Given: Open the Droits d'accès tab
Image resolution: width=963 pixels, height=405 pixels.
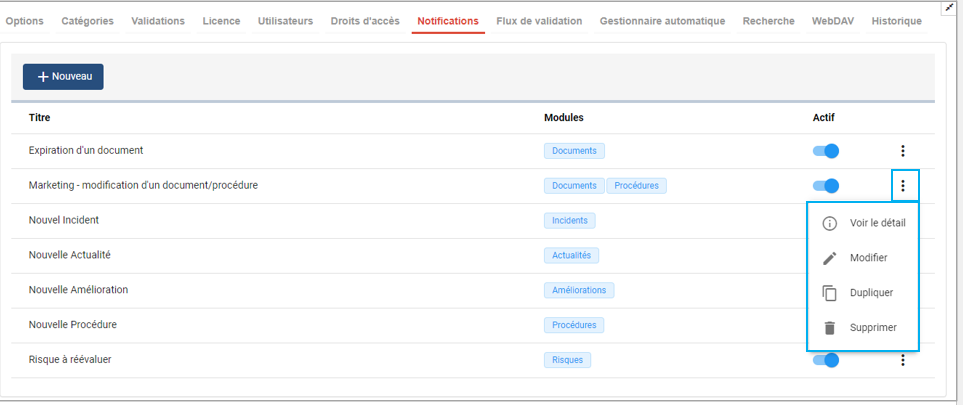Looking at the screenshot, I should (365, 21).
